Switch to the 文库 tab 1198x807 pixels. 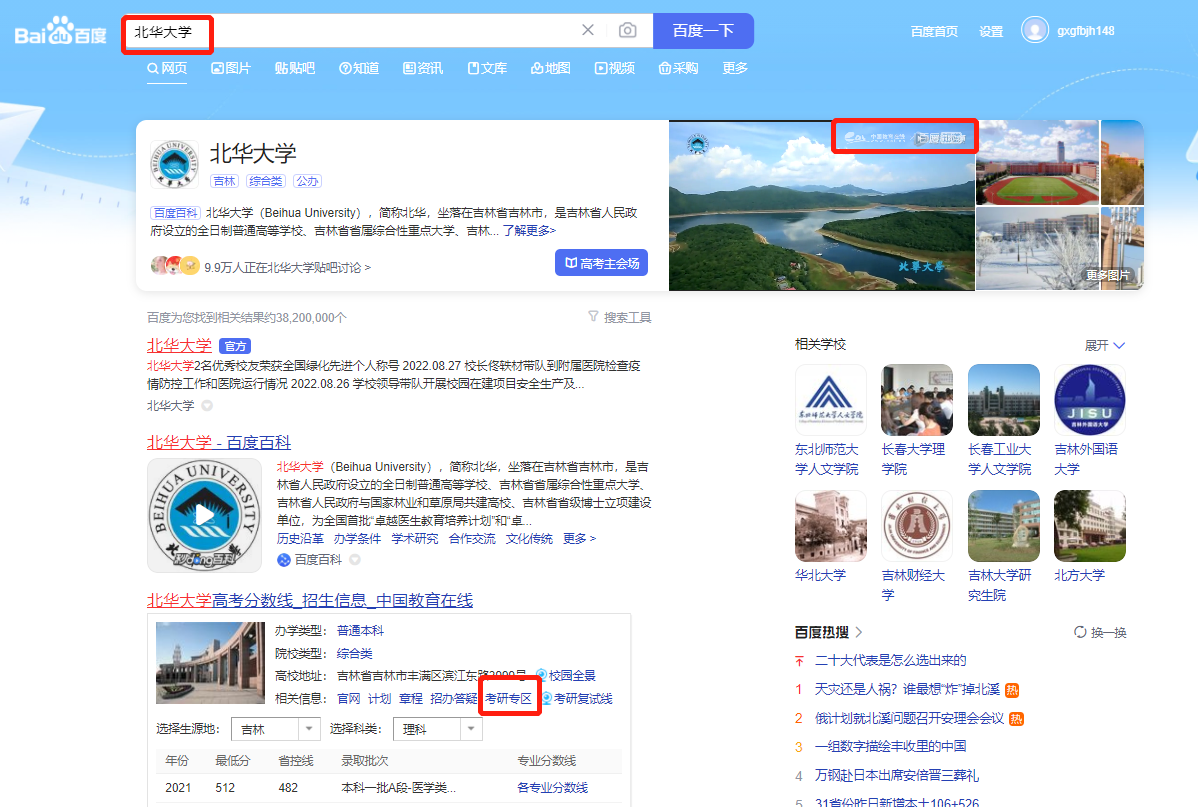[487, 68]
